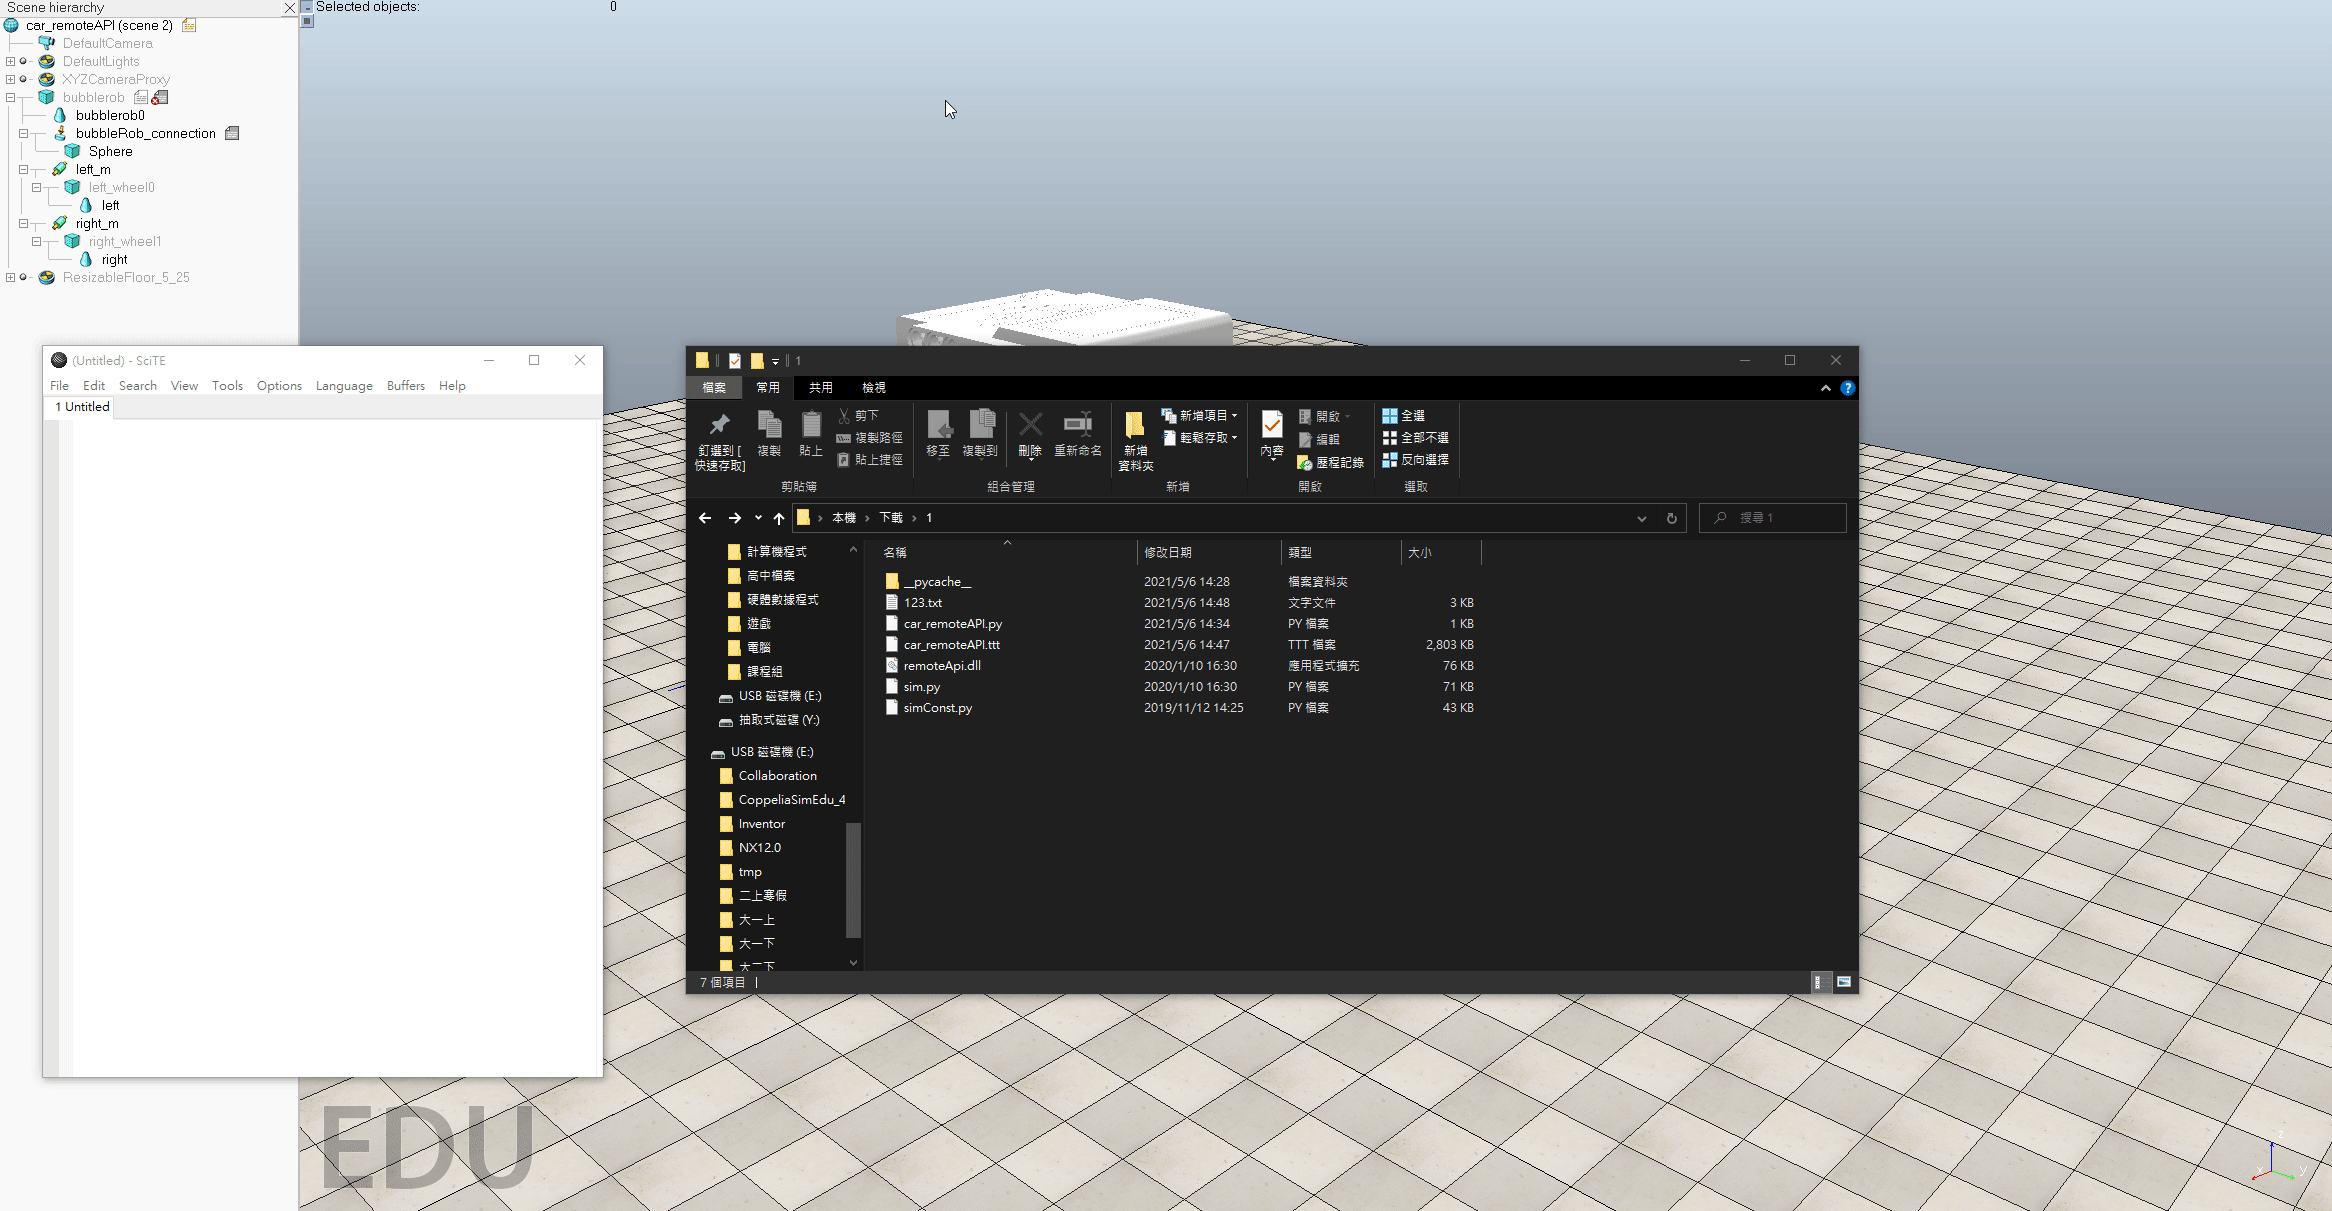2332x1211 pixels.
Task: Switch to large icons view in status bar
Action: [x=1844, y=982]
